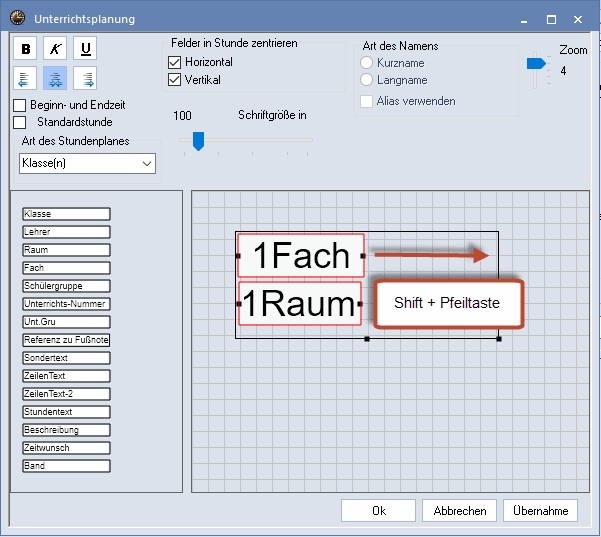Toggle italic formatting button
The image size is (601, 537).
(x=55, y=49)
